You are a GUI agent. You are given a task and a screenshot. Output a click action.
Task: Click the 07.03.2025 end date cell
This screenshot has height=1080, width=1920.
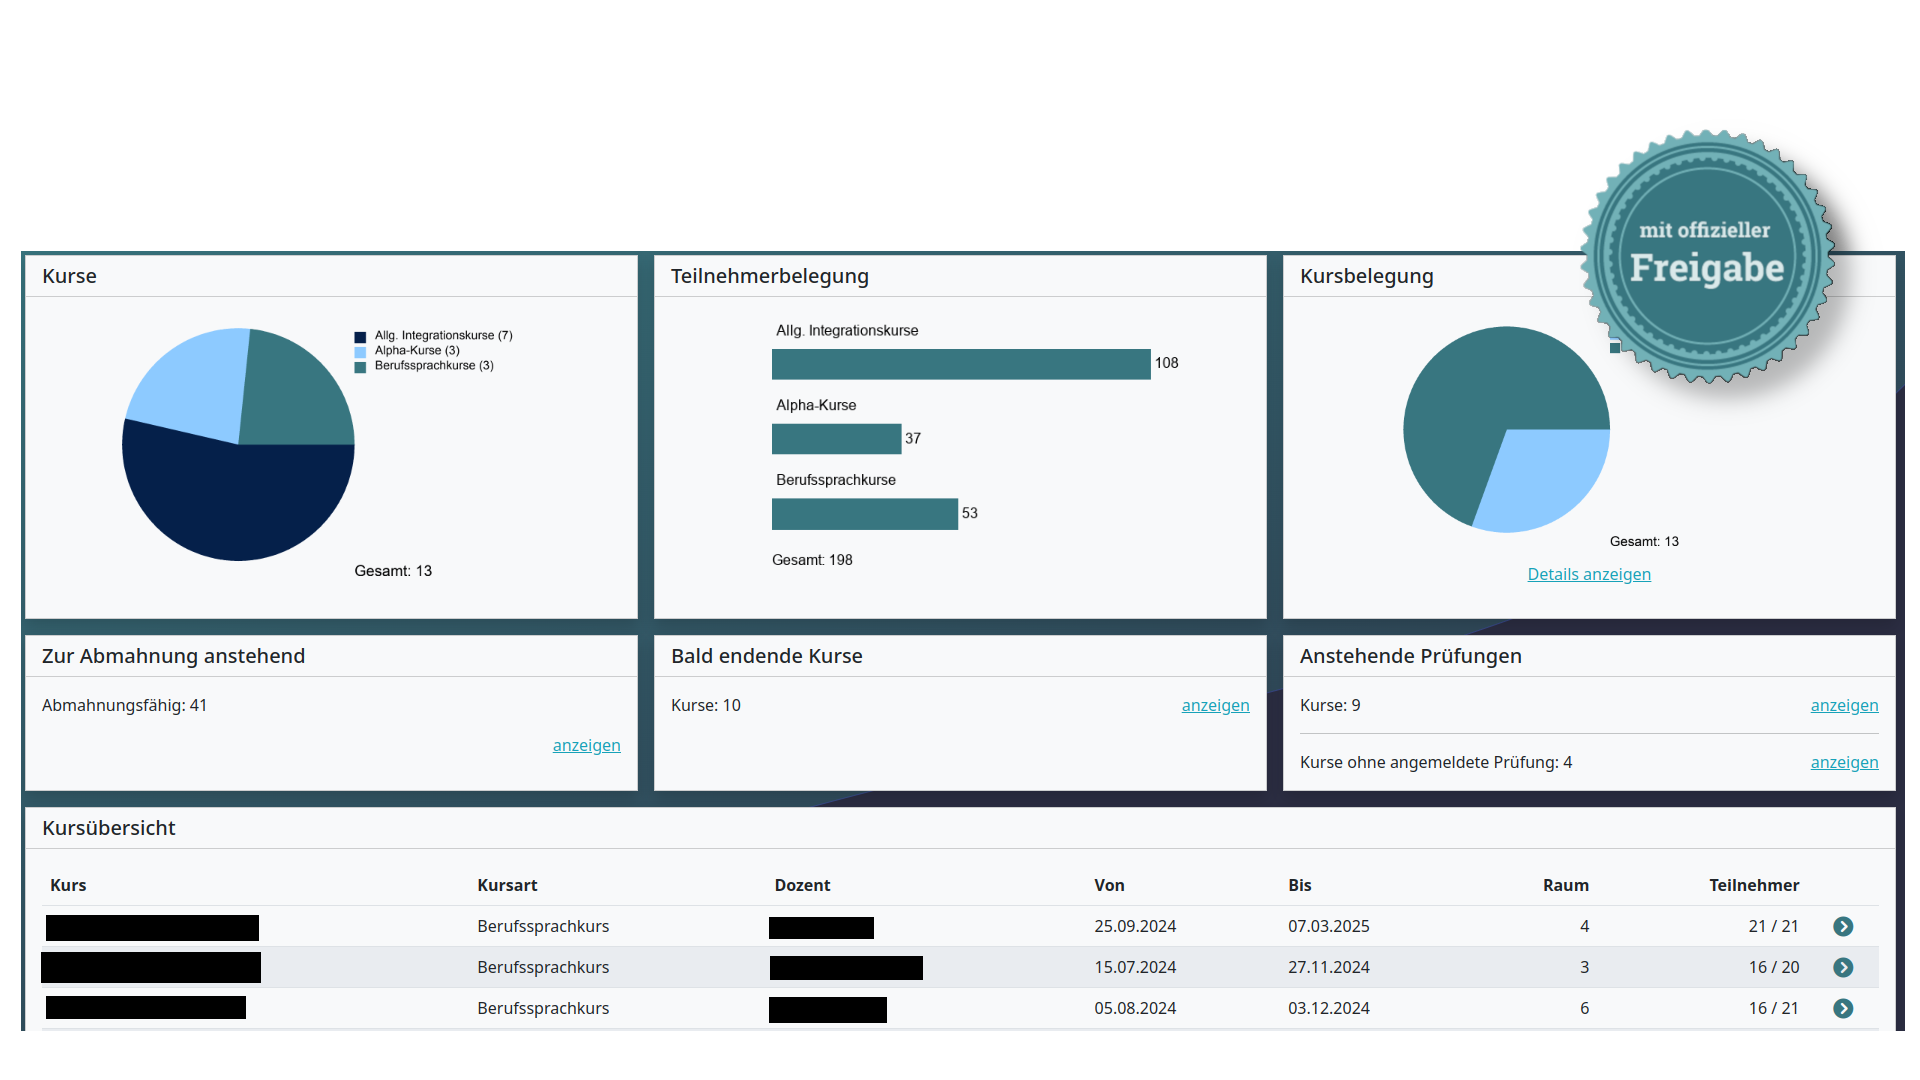(x=1328, y=926)
